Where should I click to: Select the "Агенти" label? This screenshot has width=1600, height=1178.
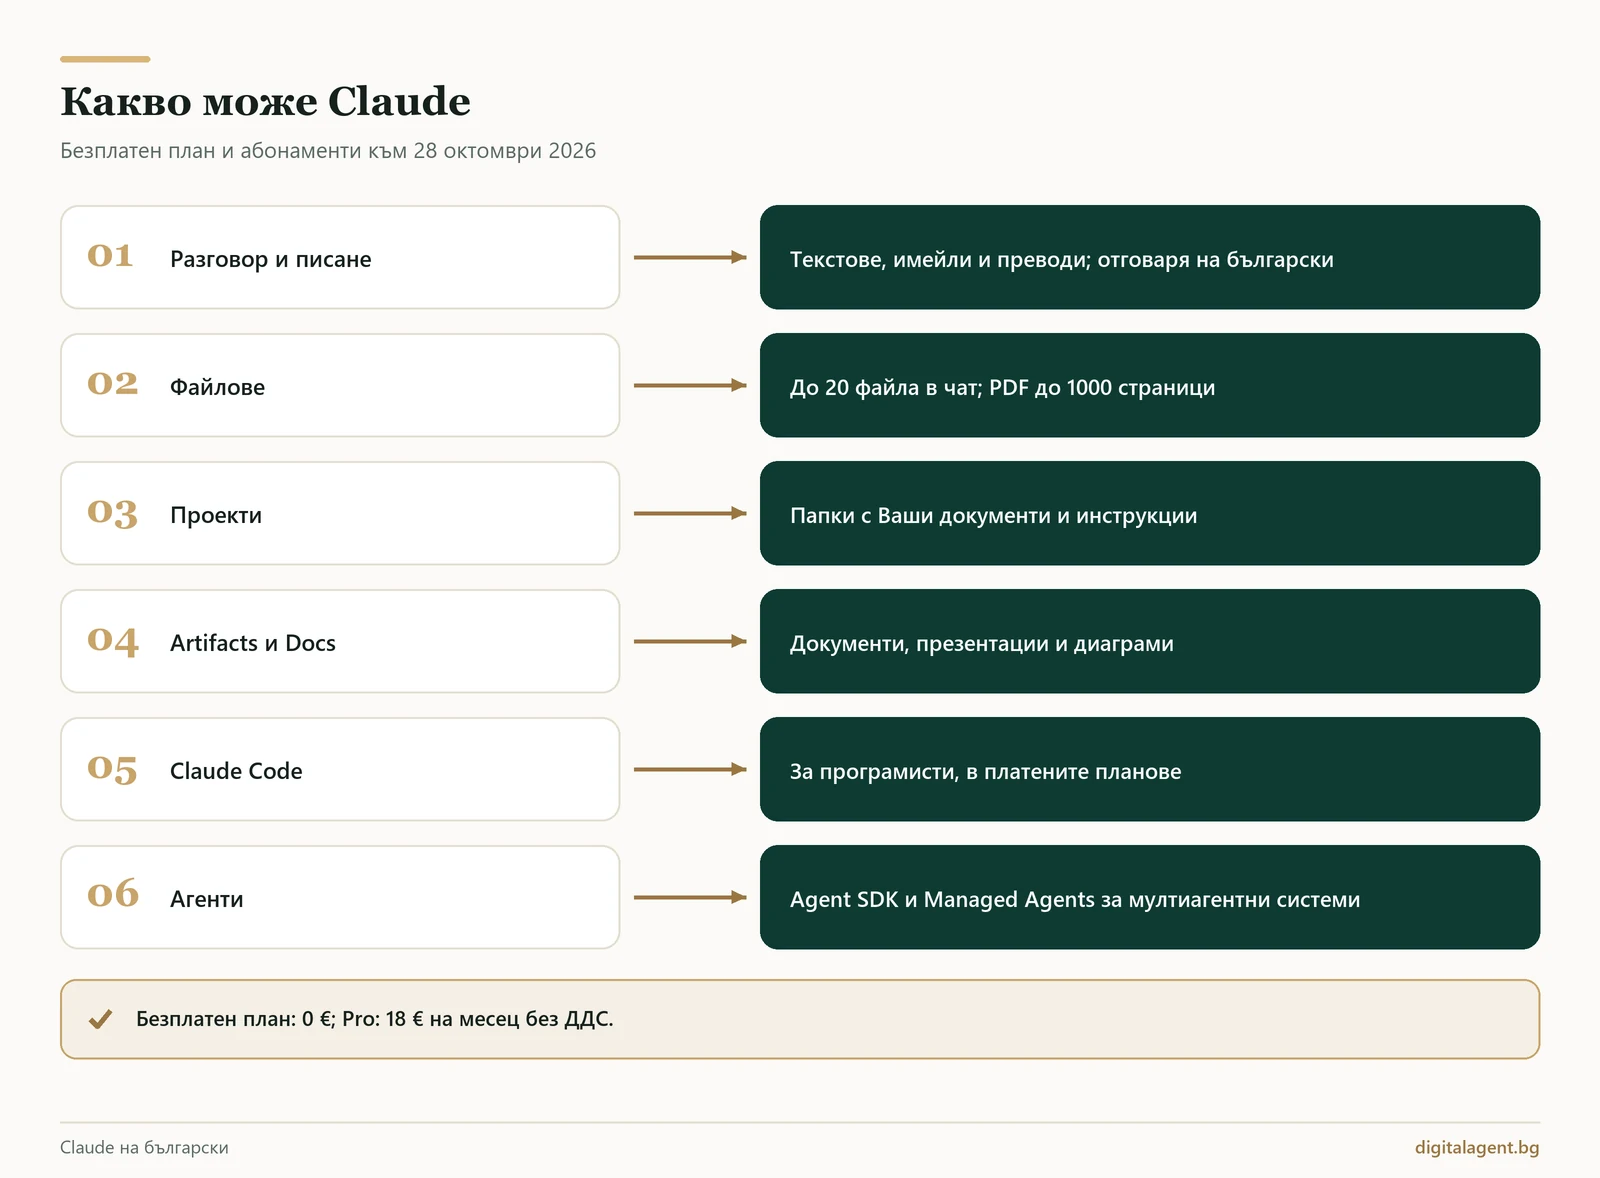click(x=207, y=899)
